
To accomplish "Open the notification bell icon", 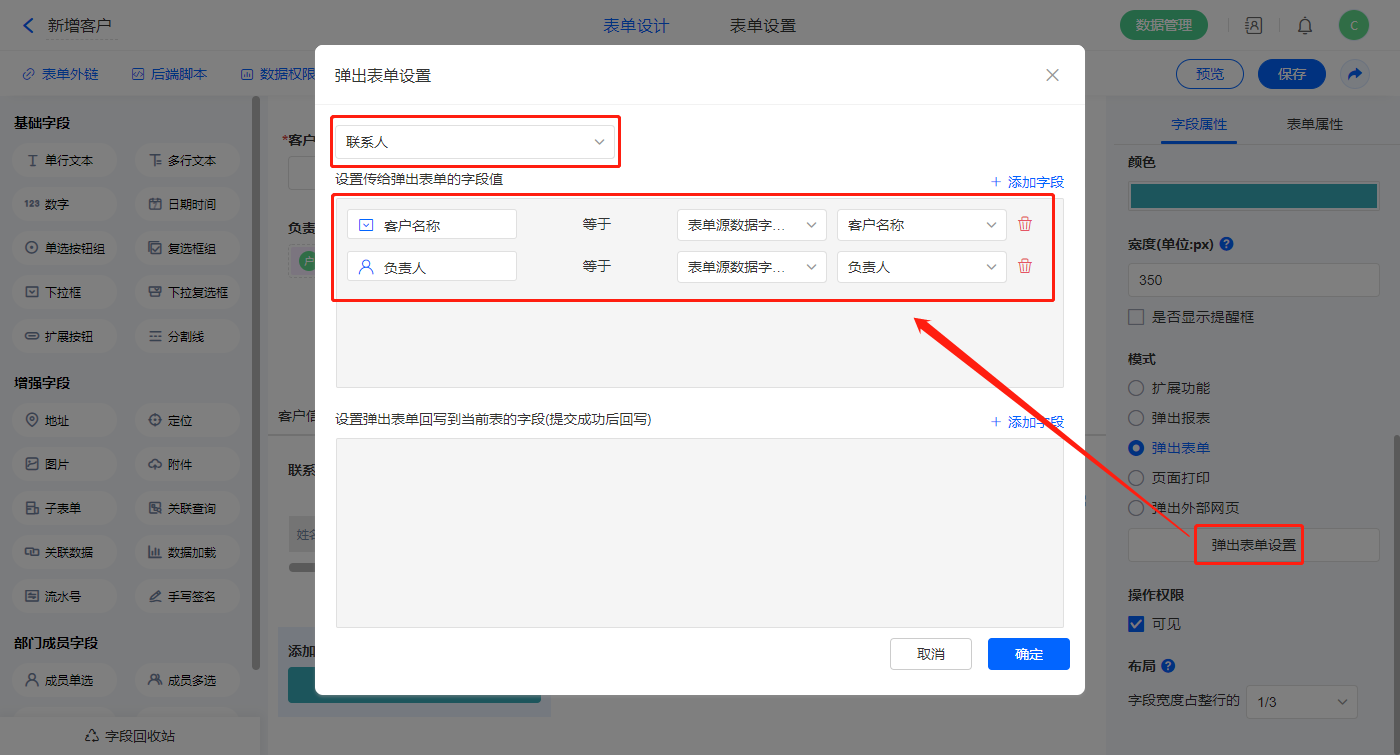I will click(1305, 26).
